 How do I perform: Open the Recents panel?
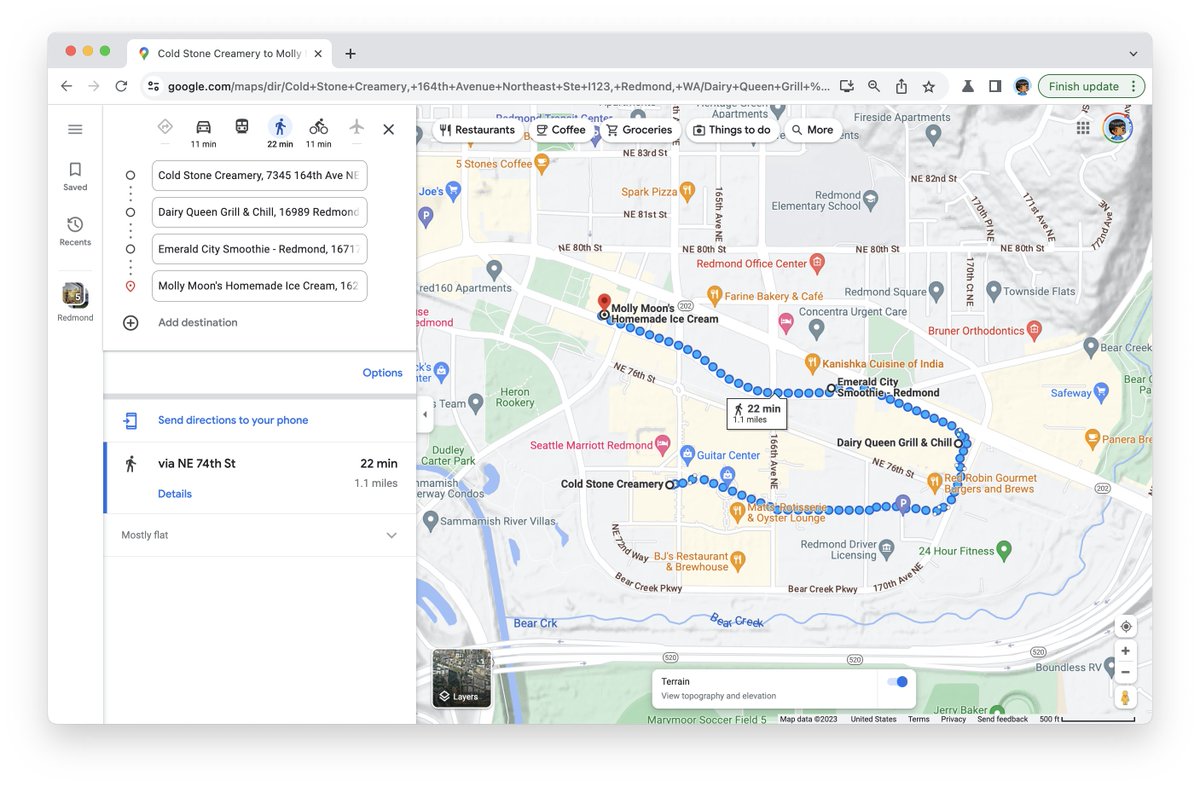point(75,231)
